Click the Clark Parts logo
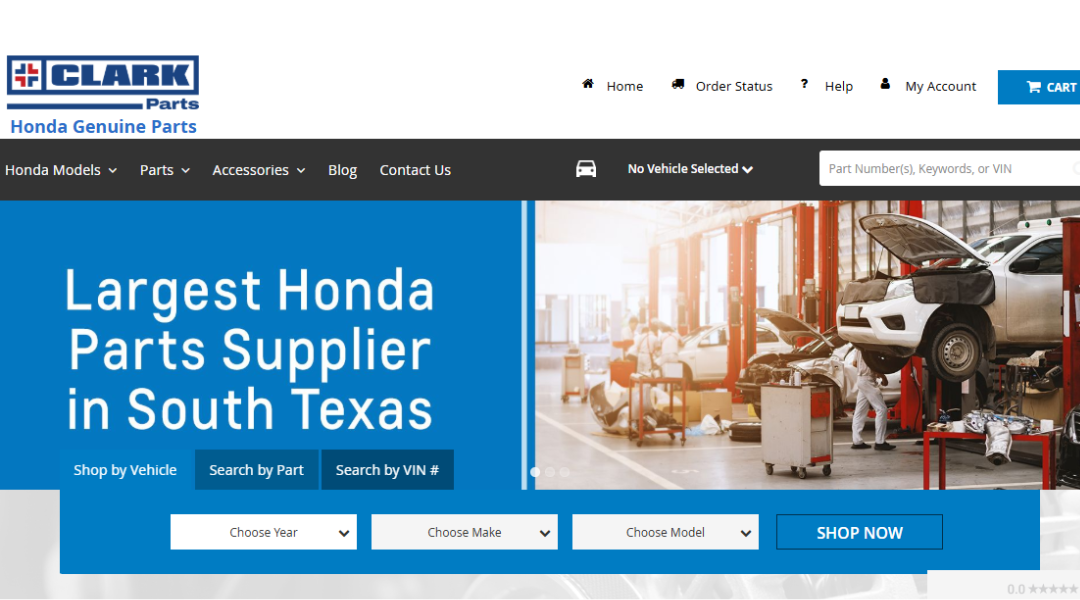This screenshot has height=600, width=1080. point(103,83)
